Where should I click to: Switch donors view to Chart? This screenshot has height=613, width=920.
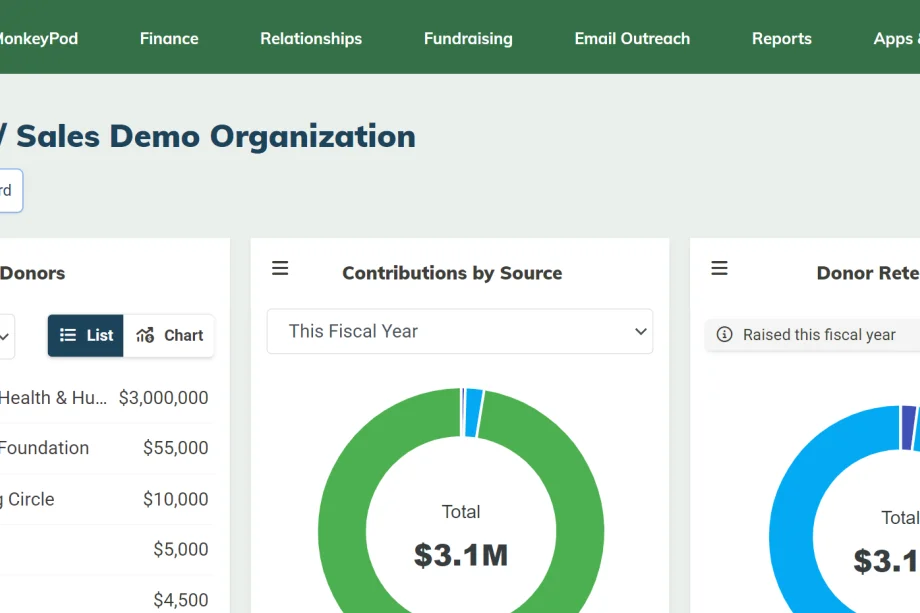tap(169, 336)
